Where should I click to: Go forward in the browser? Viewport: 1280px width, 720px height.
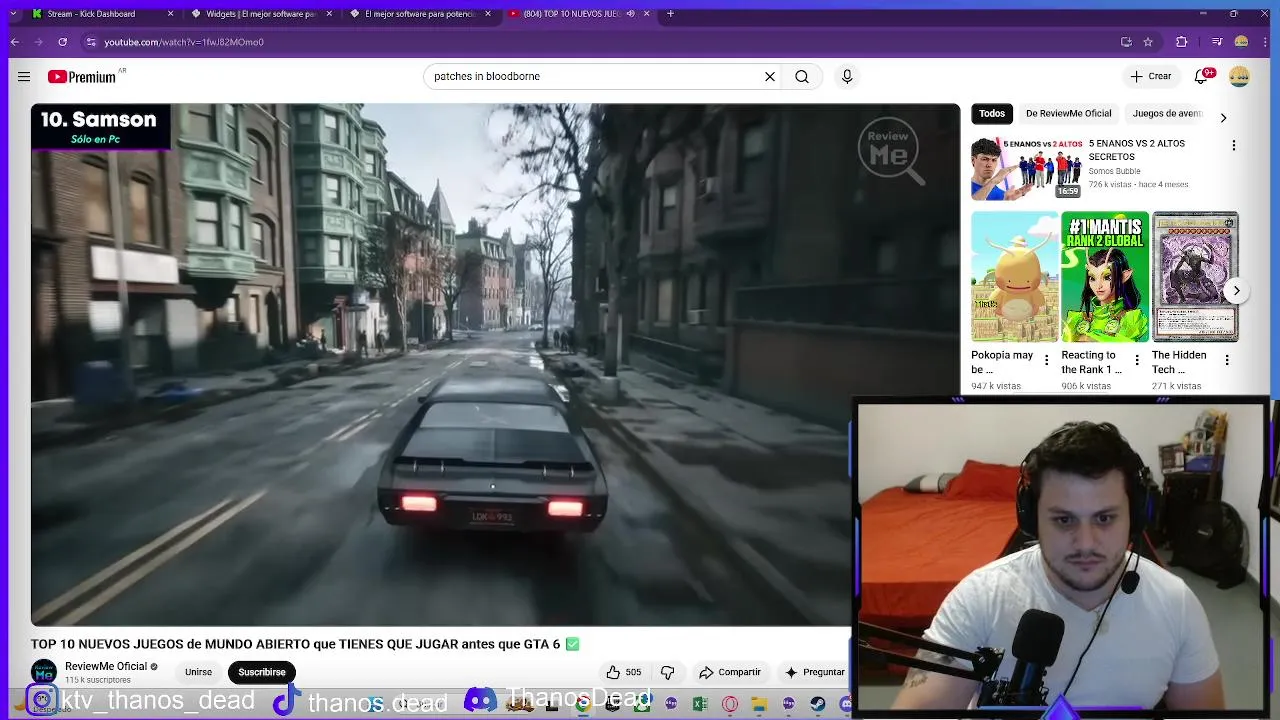(x=38, y=42)
